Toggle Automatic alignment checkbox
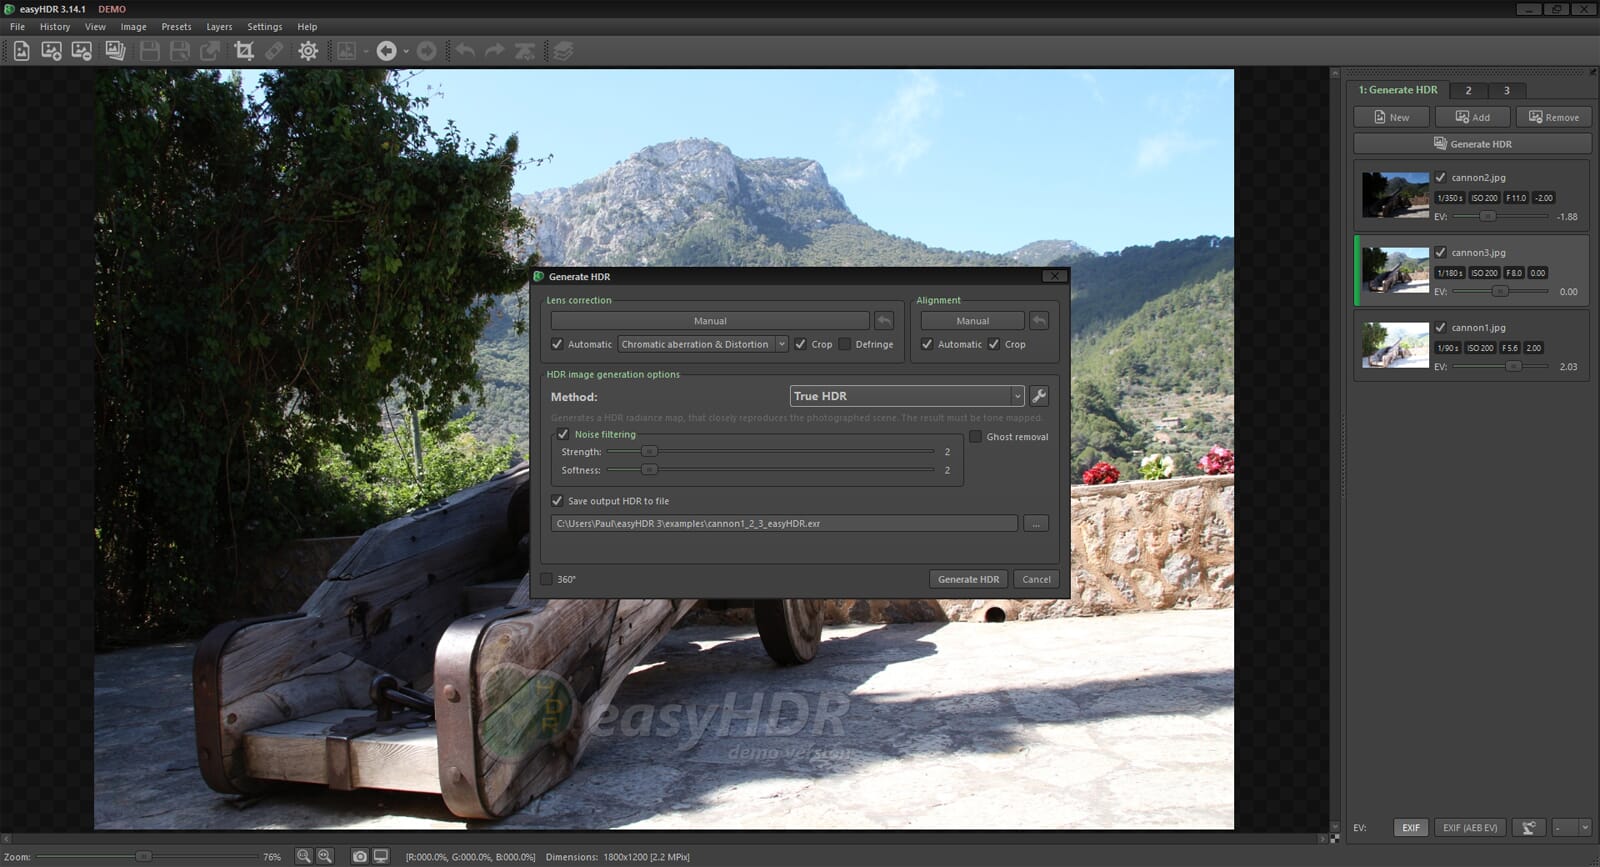Viewport: 1600px width, 867px height. [x=927, y=344]
